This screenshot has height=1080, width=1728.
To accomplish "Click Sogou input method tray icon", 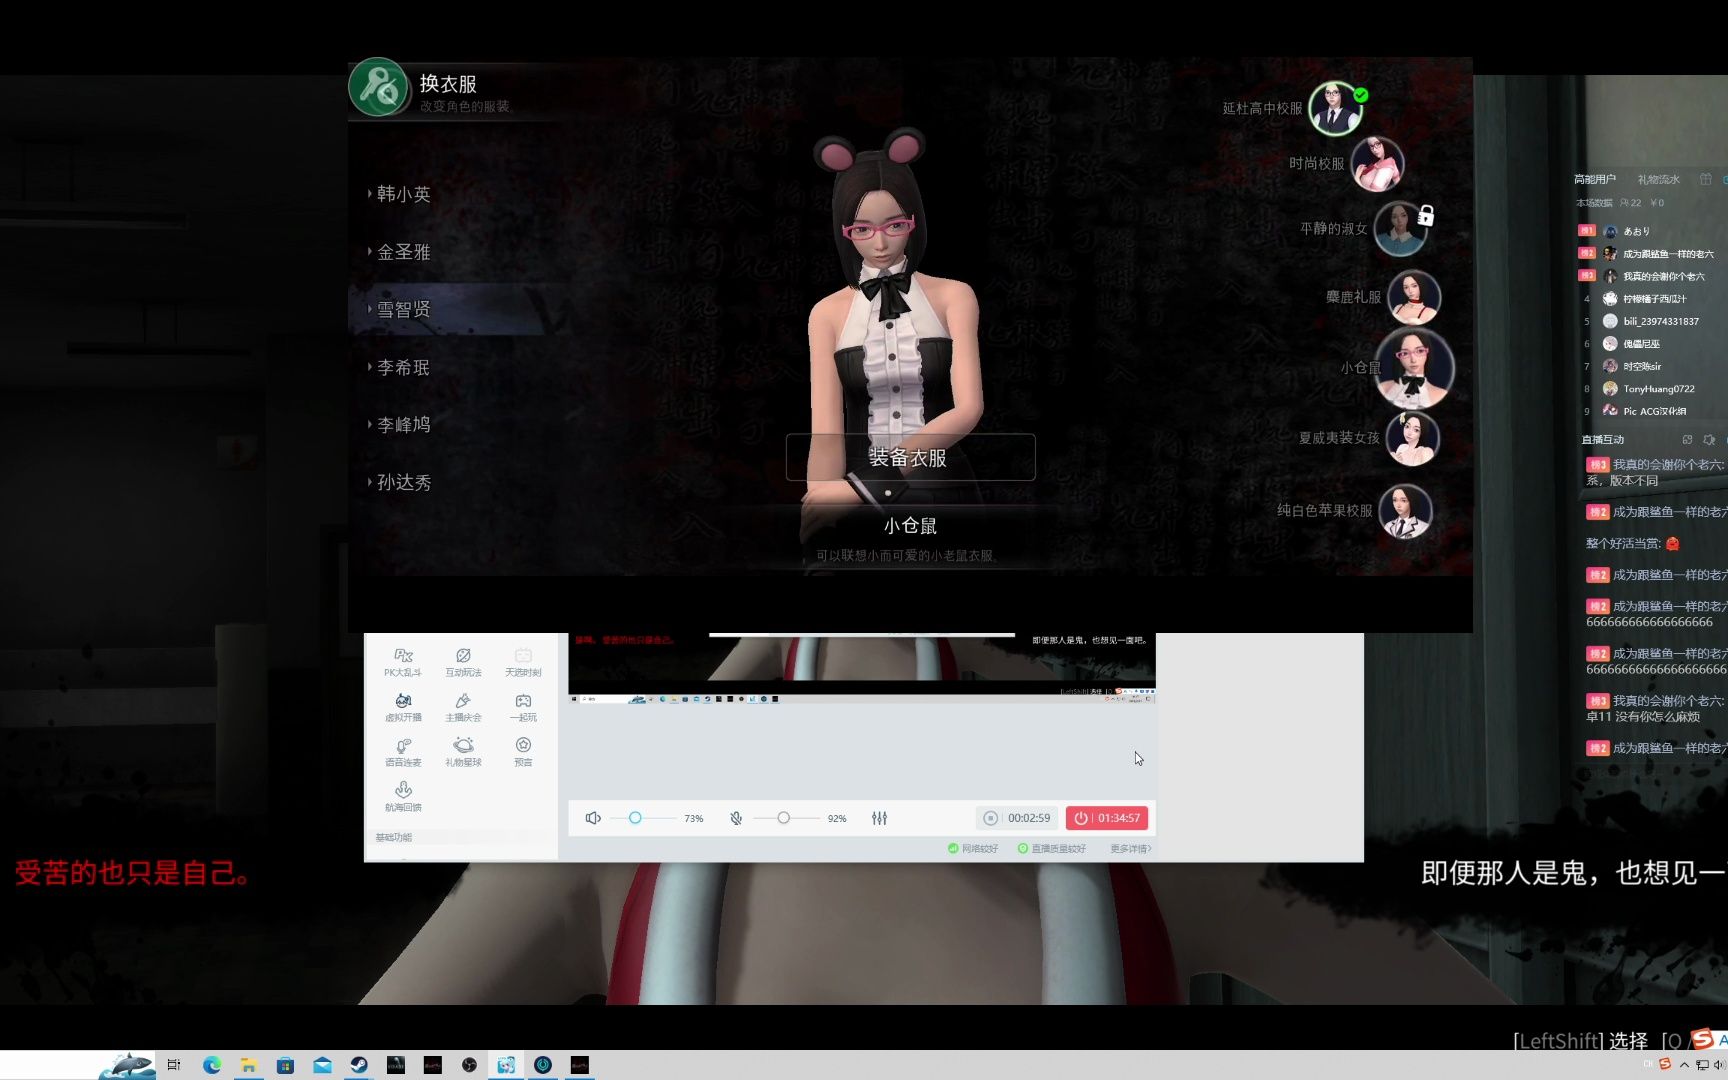I will click(x=1665, y=1064).
